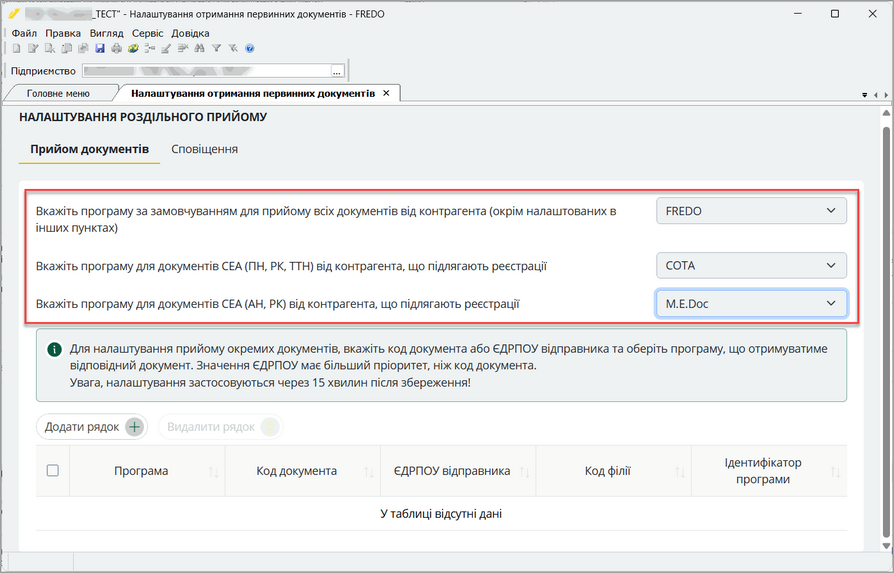Click the tab strip scroll-right arrow
This screenshot has height=573, width=894.
coord(886,95)
